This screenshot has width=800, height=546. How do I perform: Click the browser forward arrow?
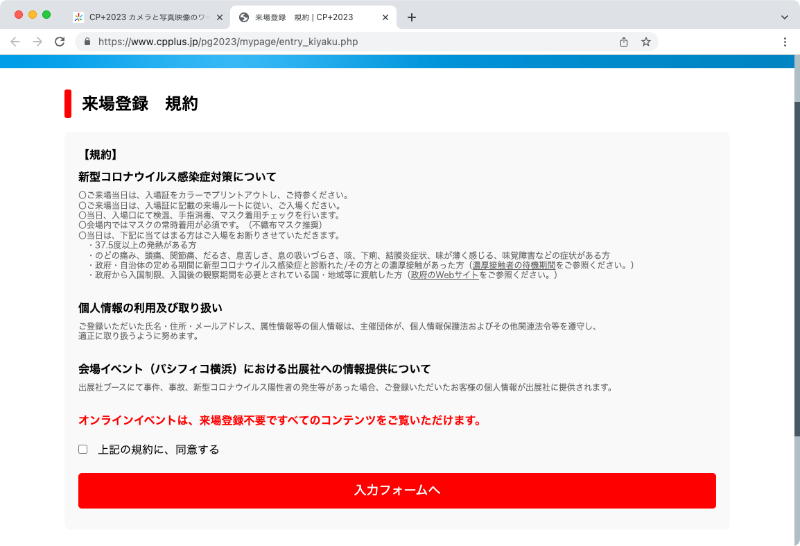tap(37, 42)
